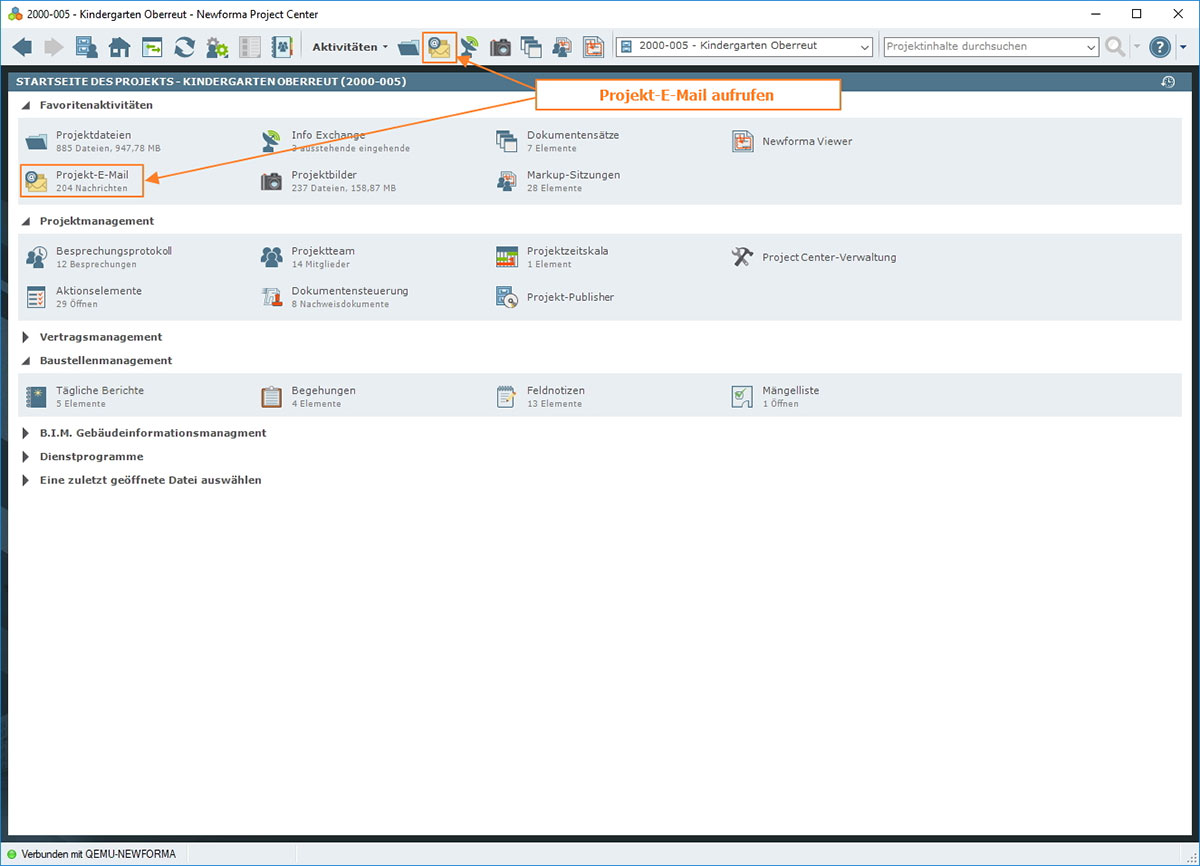Open My Project Center cabinet icon

(x=87, y=47)
